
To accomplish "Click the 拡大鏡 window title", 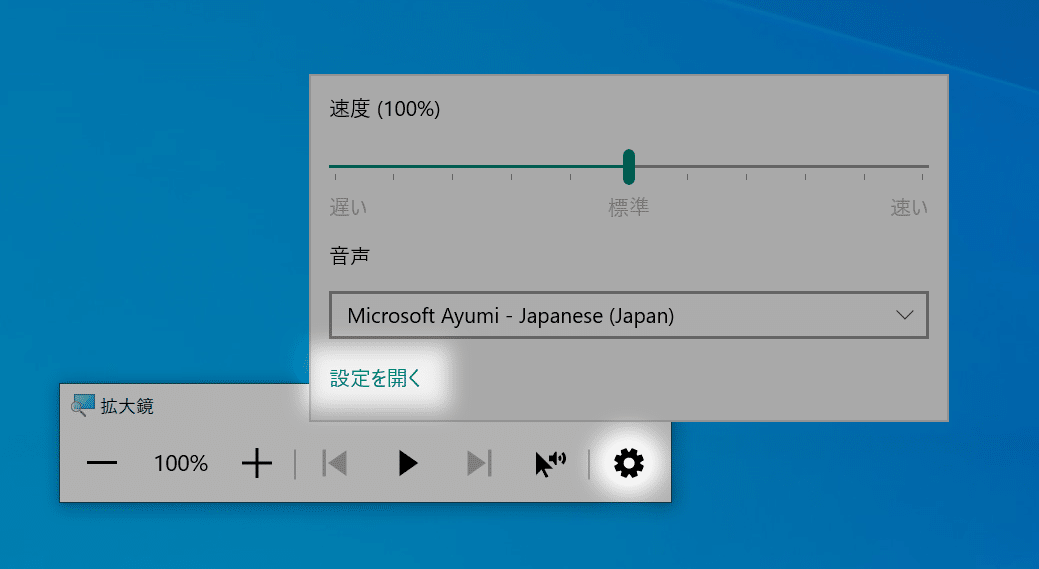I will coord(127,406).
